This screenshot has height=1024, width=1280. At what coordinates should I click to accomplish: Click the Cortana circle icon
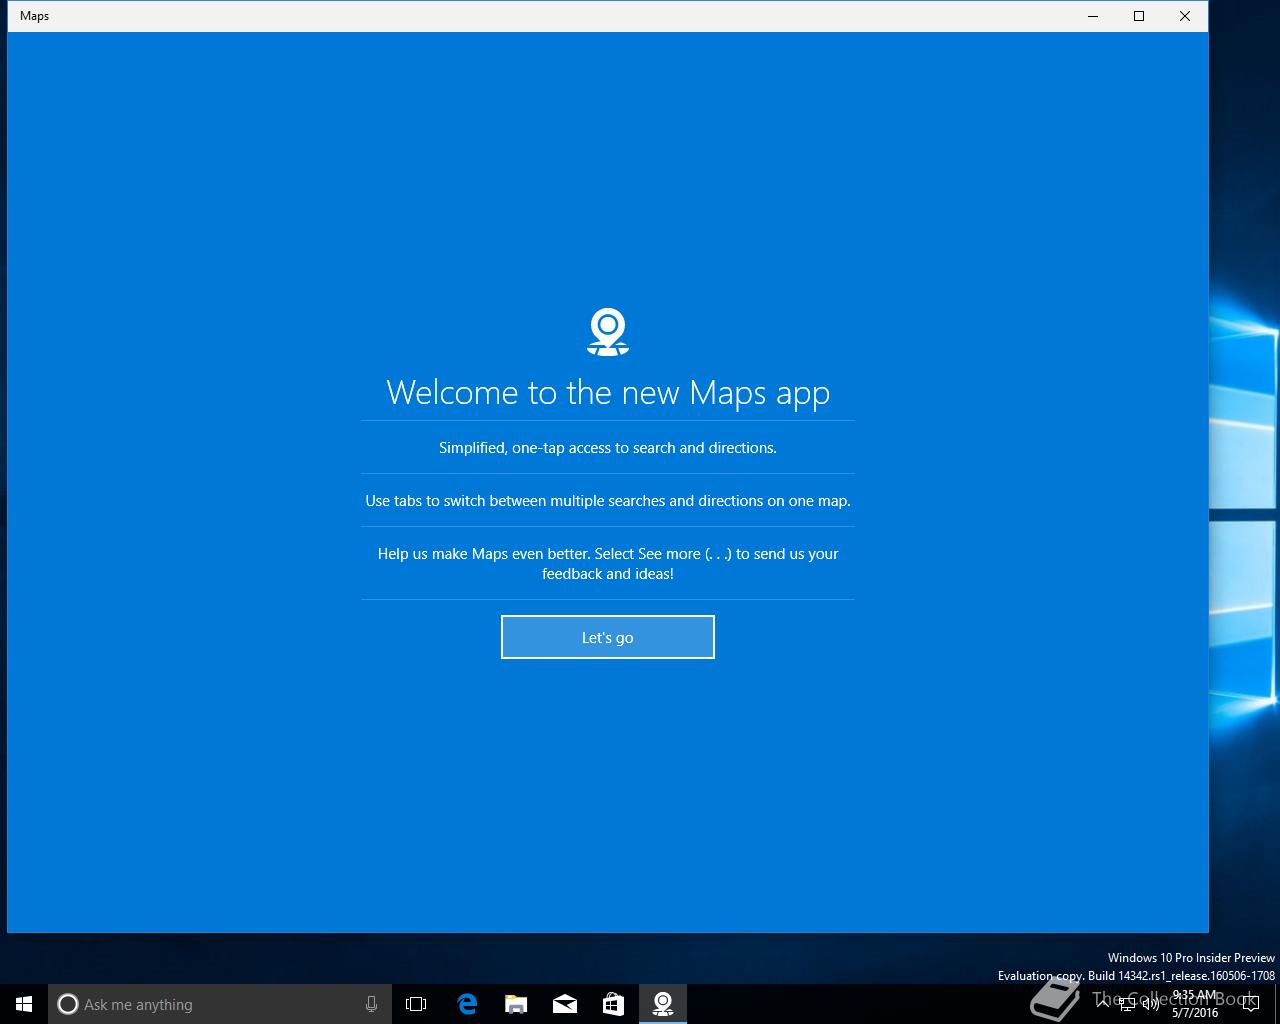click(x=68, y=1004)
